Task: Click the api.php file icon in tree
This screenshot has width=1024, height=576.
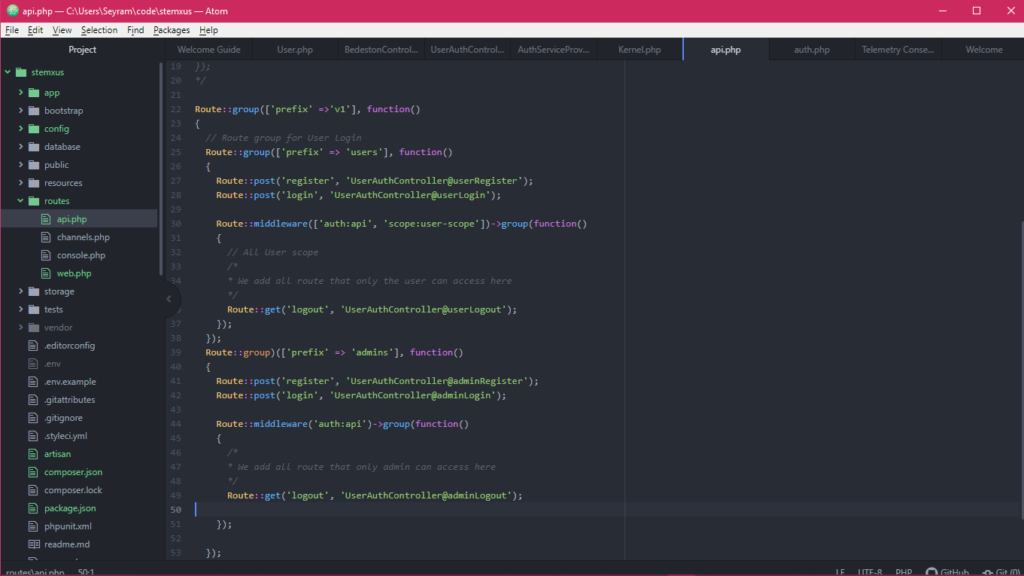Action: [x=48, y=219]
